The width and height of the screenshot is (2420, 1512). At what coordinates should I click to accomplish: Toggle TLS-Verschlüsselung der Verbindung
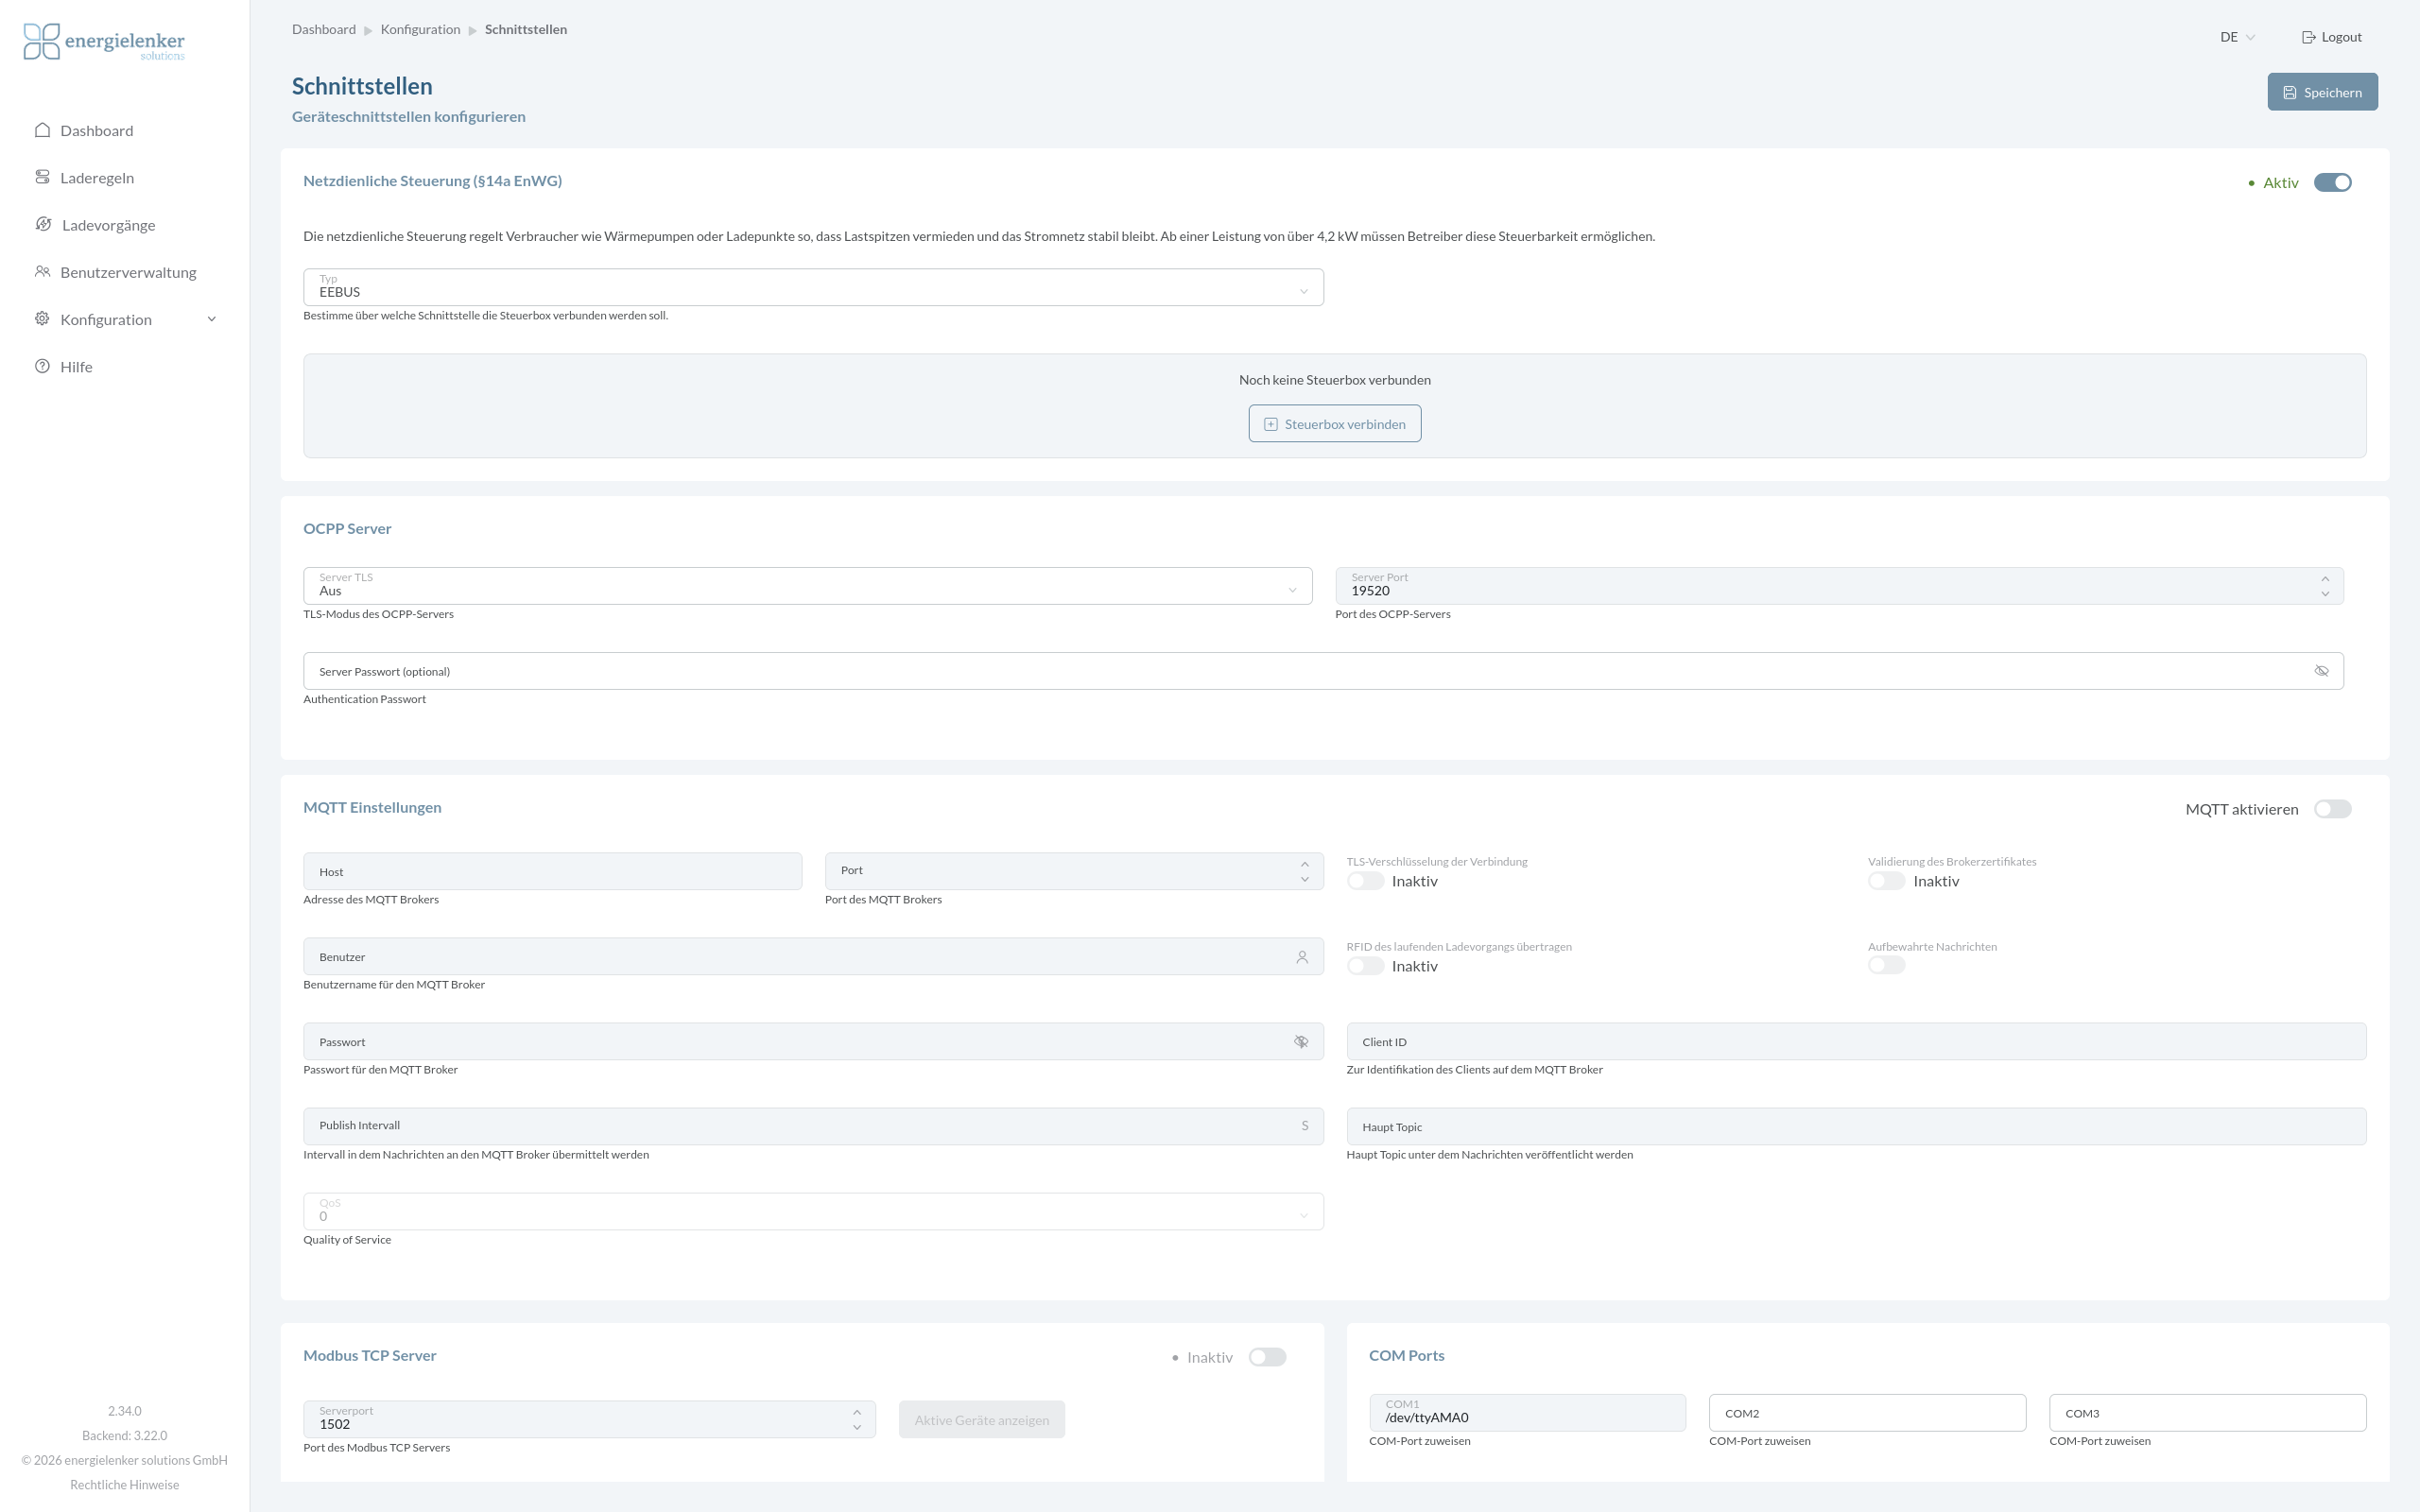pos(1365,881)
